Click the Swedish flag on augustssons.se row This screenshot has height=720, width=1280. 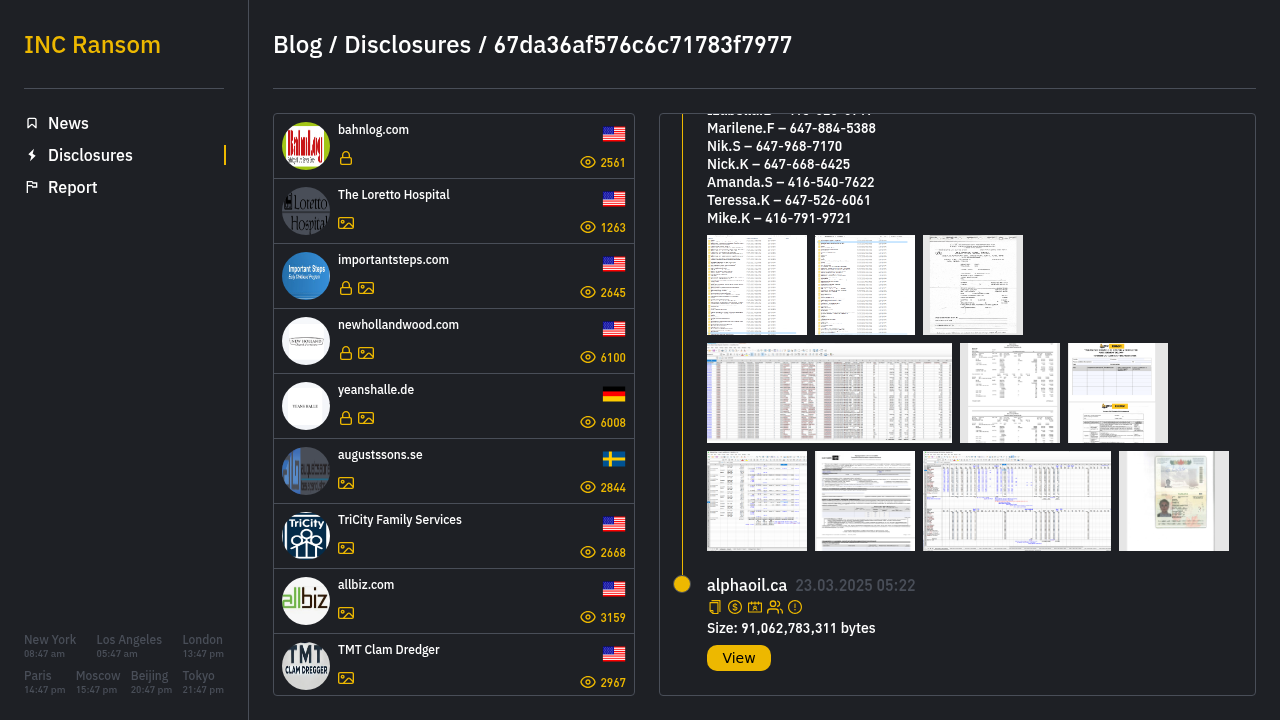(614, 459)
